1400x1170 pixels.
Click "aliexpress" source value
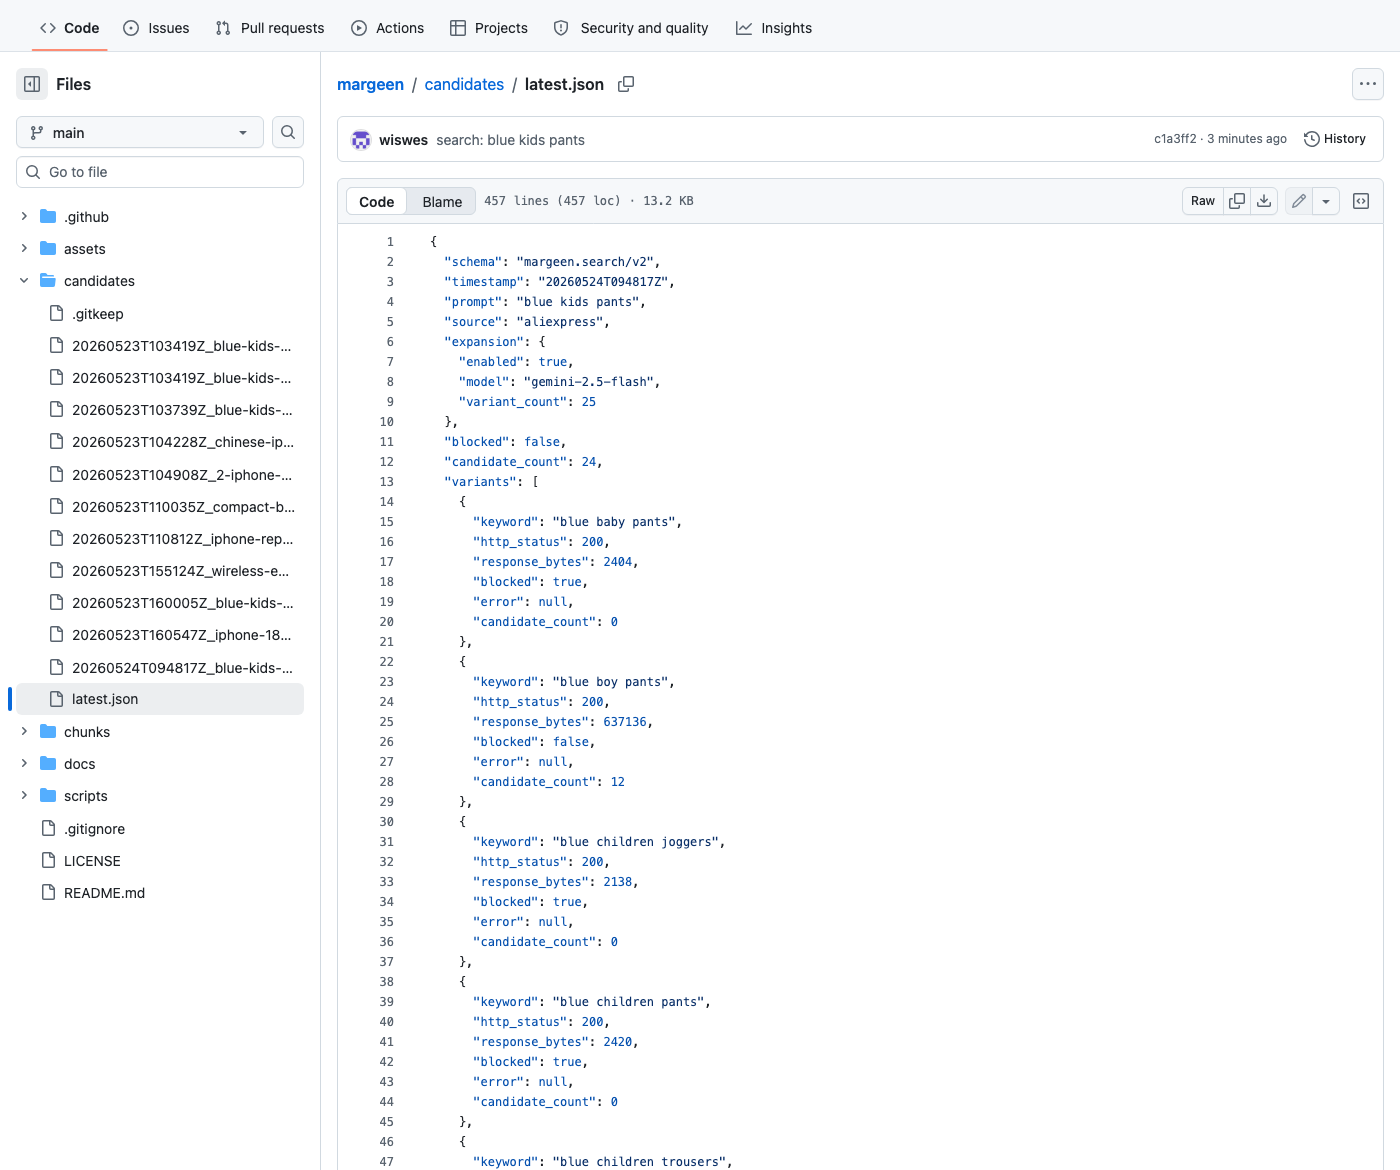(x=560, y=322)
